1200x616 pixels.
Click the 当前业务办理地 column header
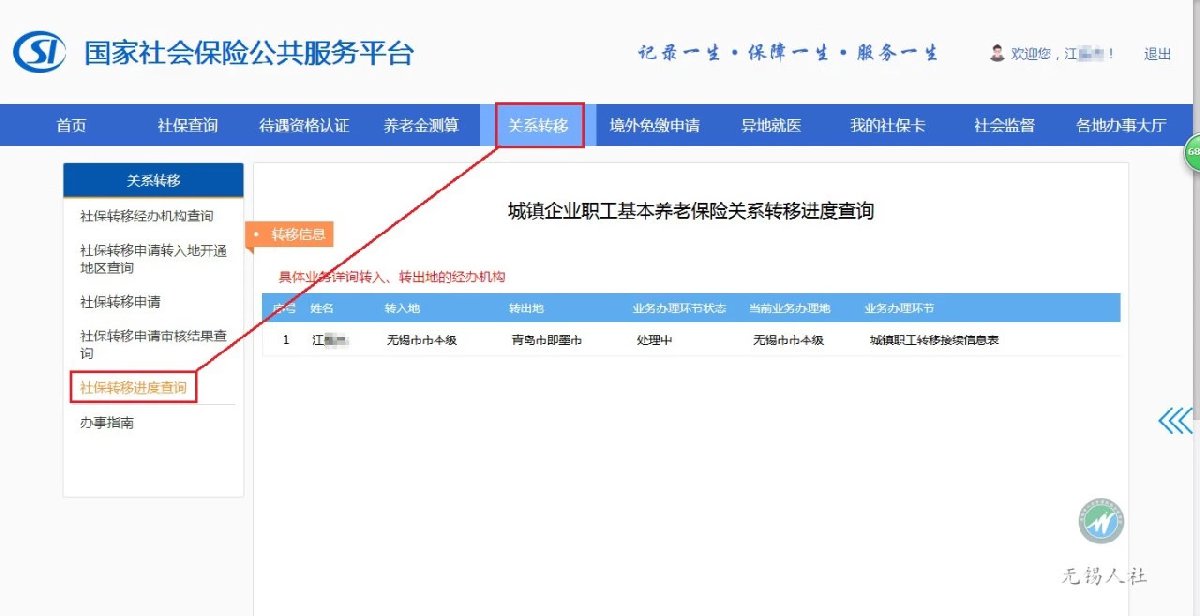coord(790,308)
